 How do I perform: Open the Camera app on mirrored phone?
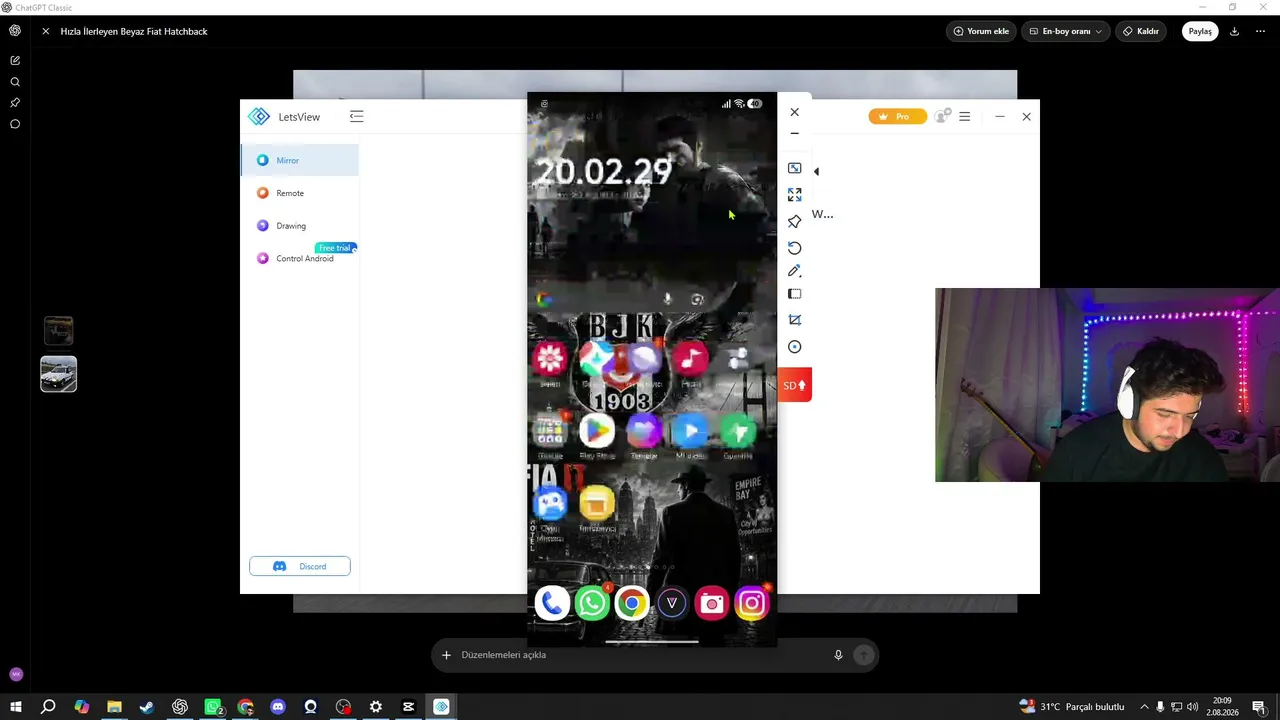coord(711,603)
